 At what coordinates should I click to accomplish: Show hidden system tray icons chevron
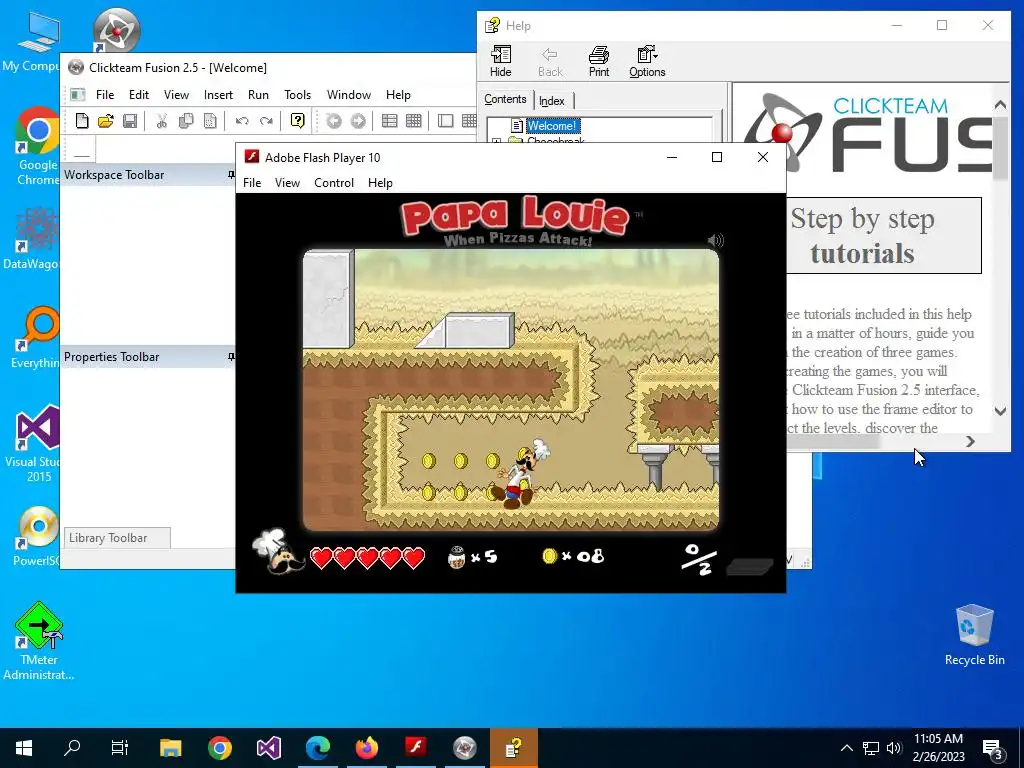846,748
